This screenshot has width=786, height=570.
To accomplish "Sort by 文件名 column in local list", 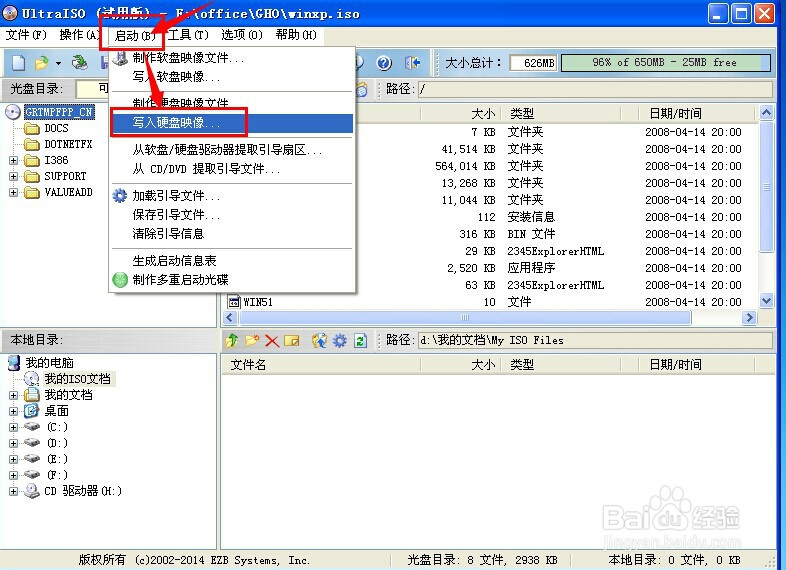I will point(321,364).
